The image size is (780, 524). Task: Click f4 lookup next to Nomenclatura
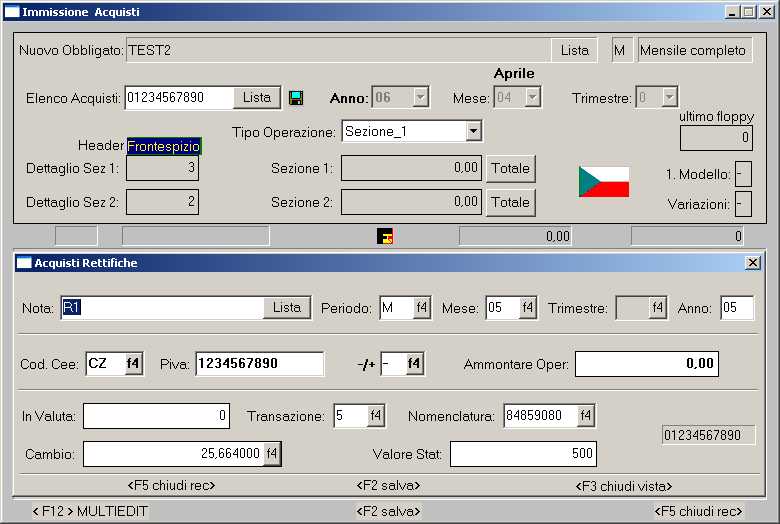586,416
